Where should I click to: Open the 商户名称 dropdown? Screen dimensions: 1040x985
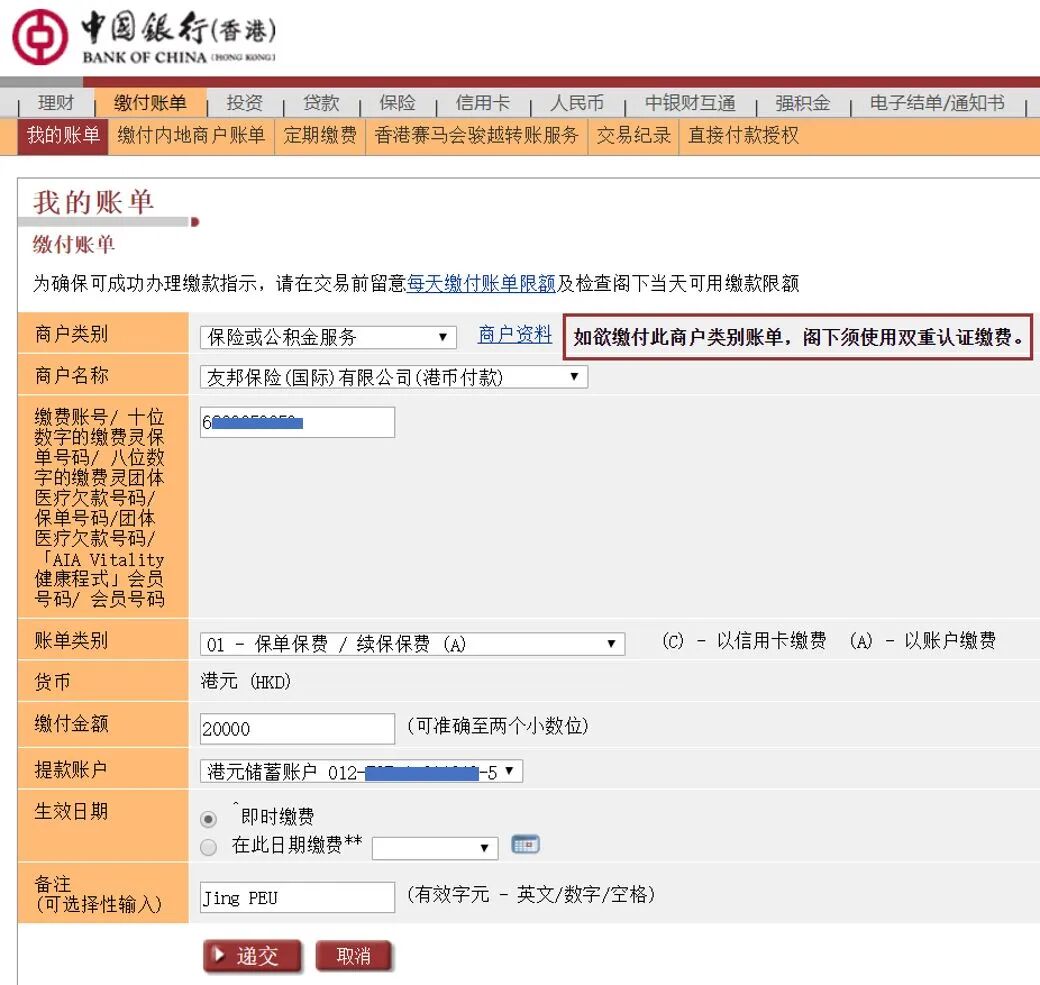tap(394, 377)
